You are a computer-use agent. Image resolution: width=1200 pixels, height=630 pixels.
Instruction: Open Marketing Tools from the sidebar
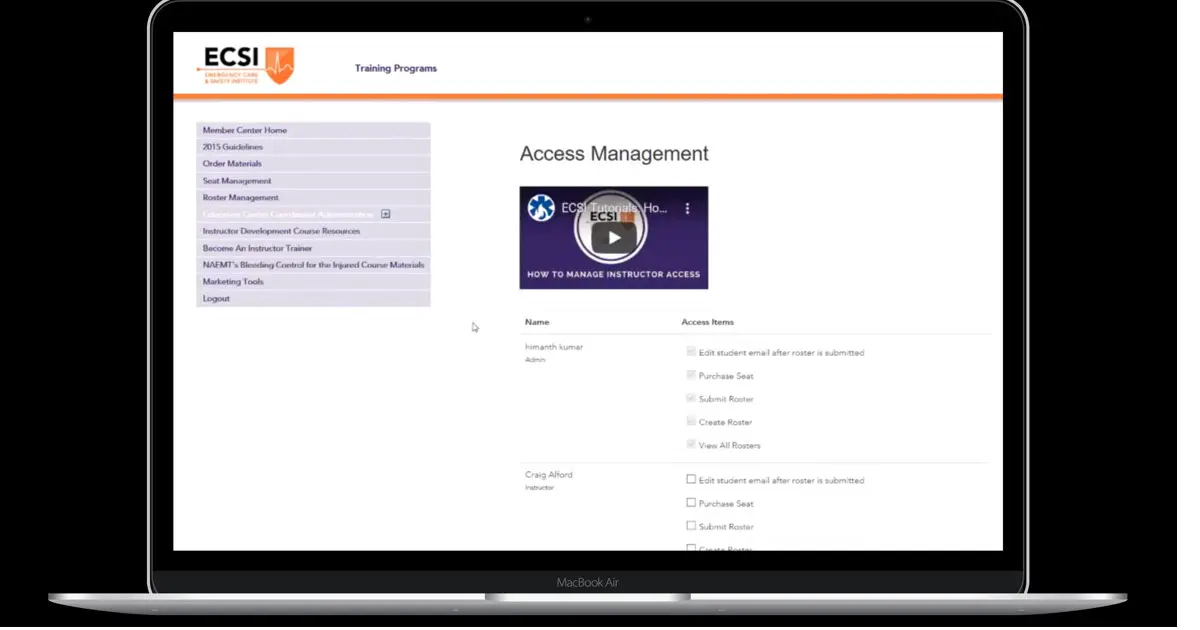[233, 282]
